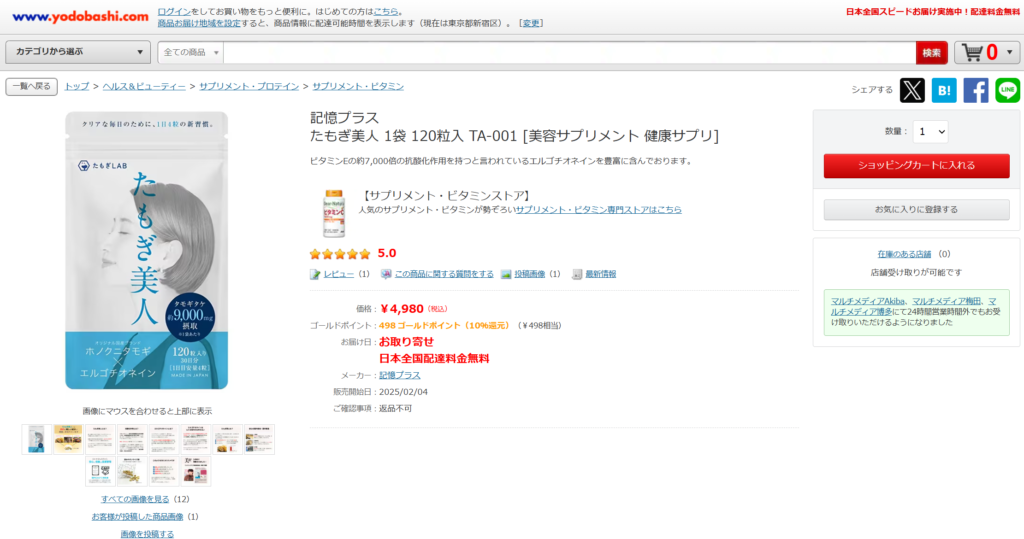Click お気に入りに登録する button
This screenshot has width=1024, height=539.
(916, 210)
